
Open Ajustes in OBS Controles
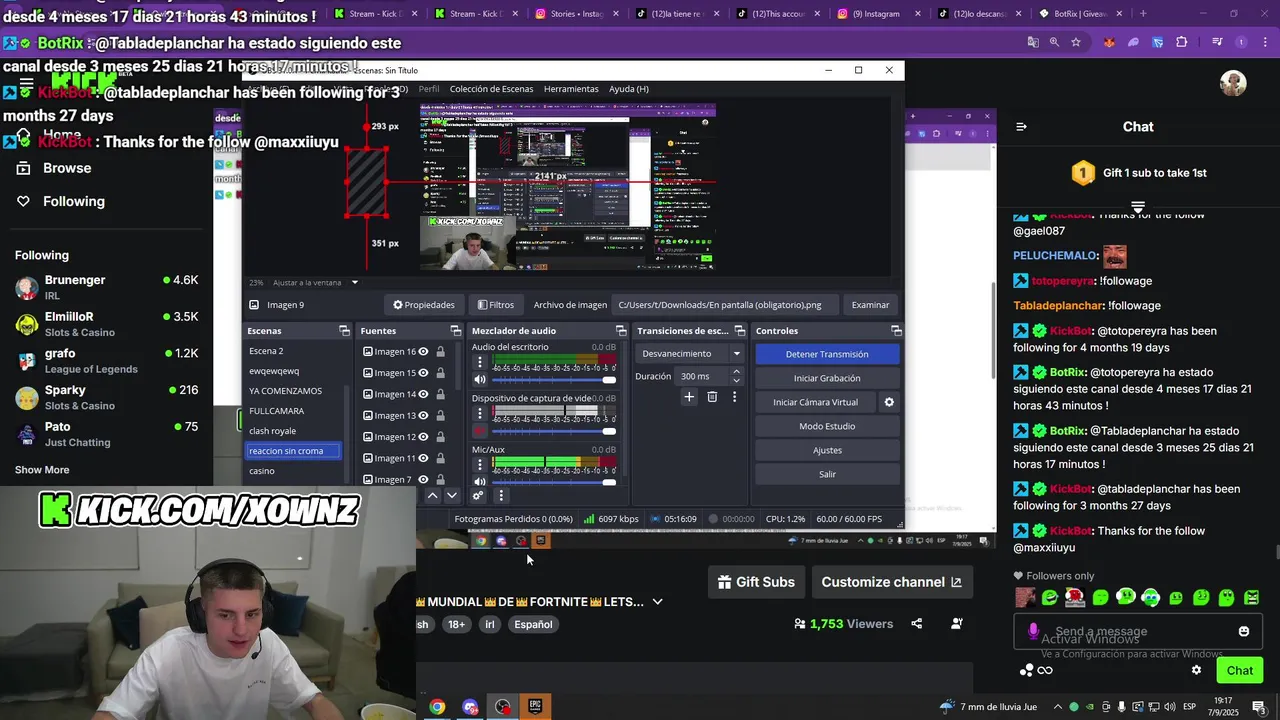tap(827, 450)
